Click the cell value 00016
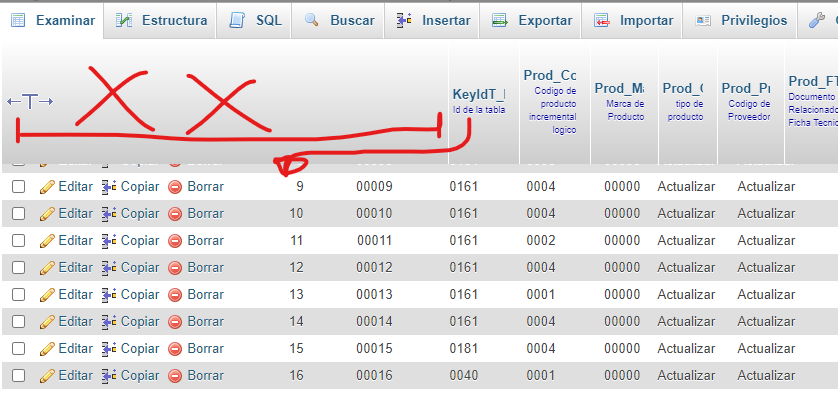 click(374, 375)
